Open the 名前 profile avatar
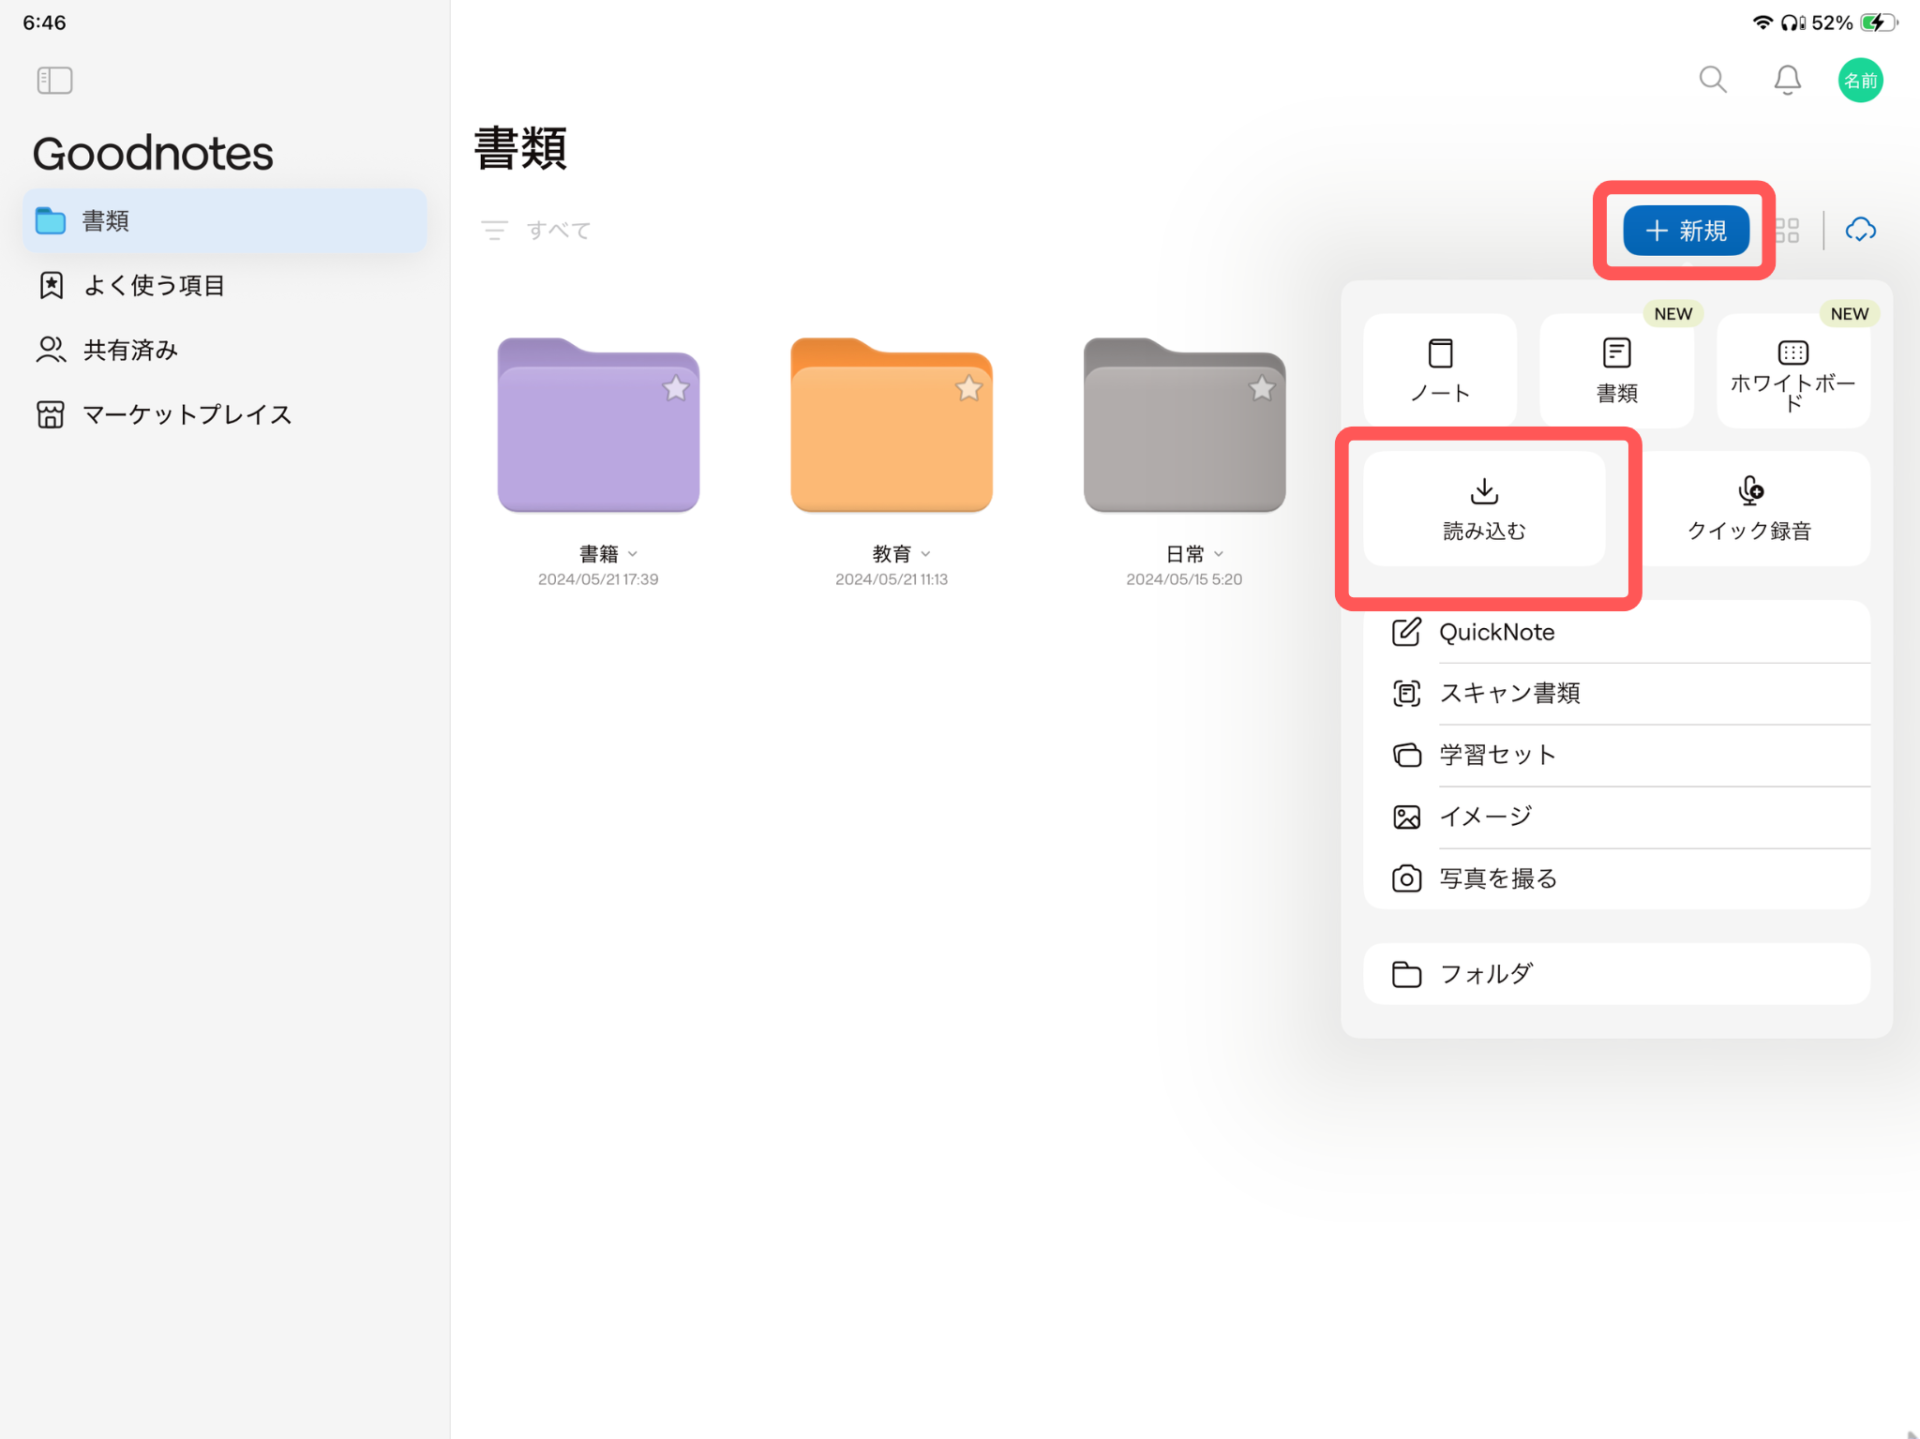Viewport: 1920px width, 1439px height. 1860,80
